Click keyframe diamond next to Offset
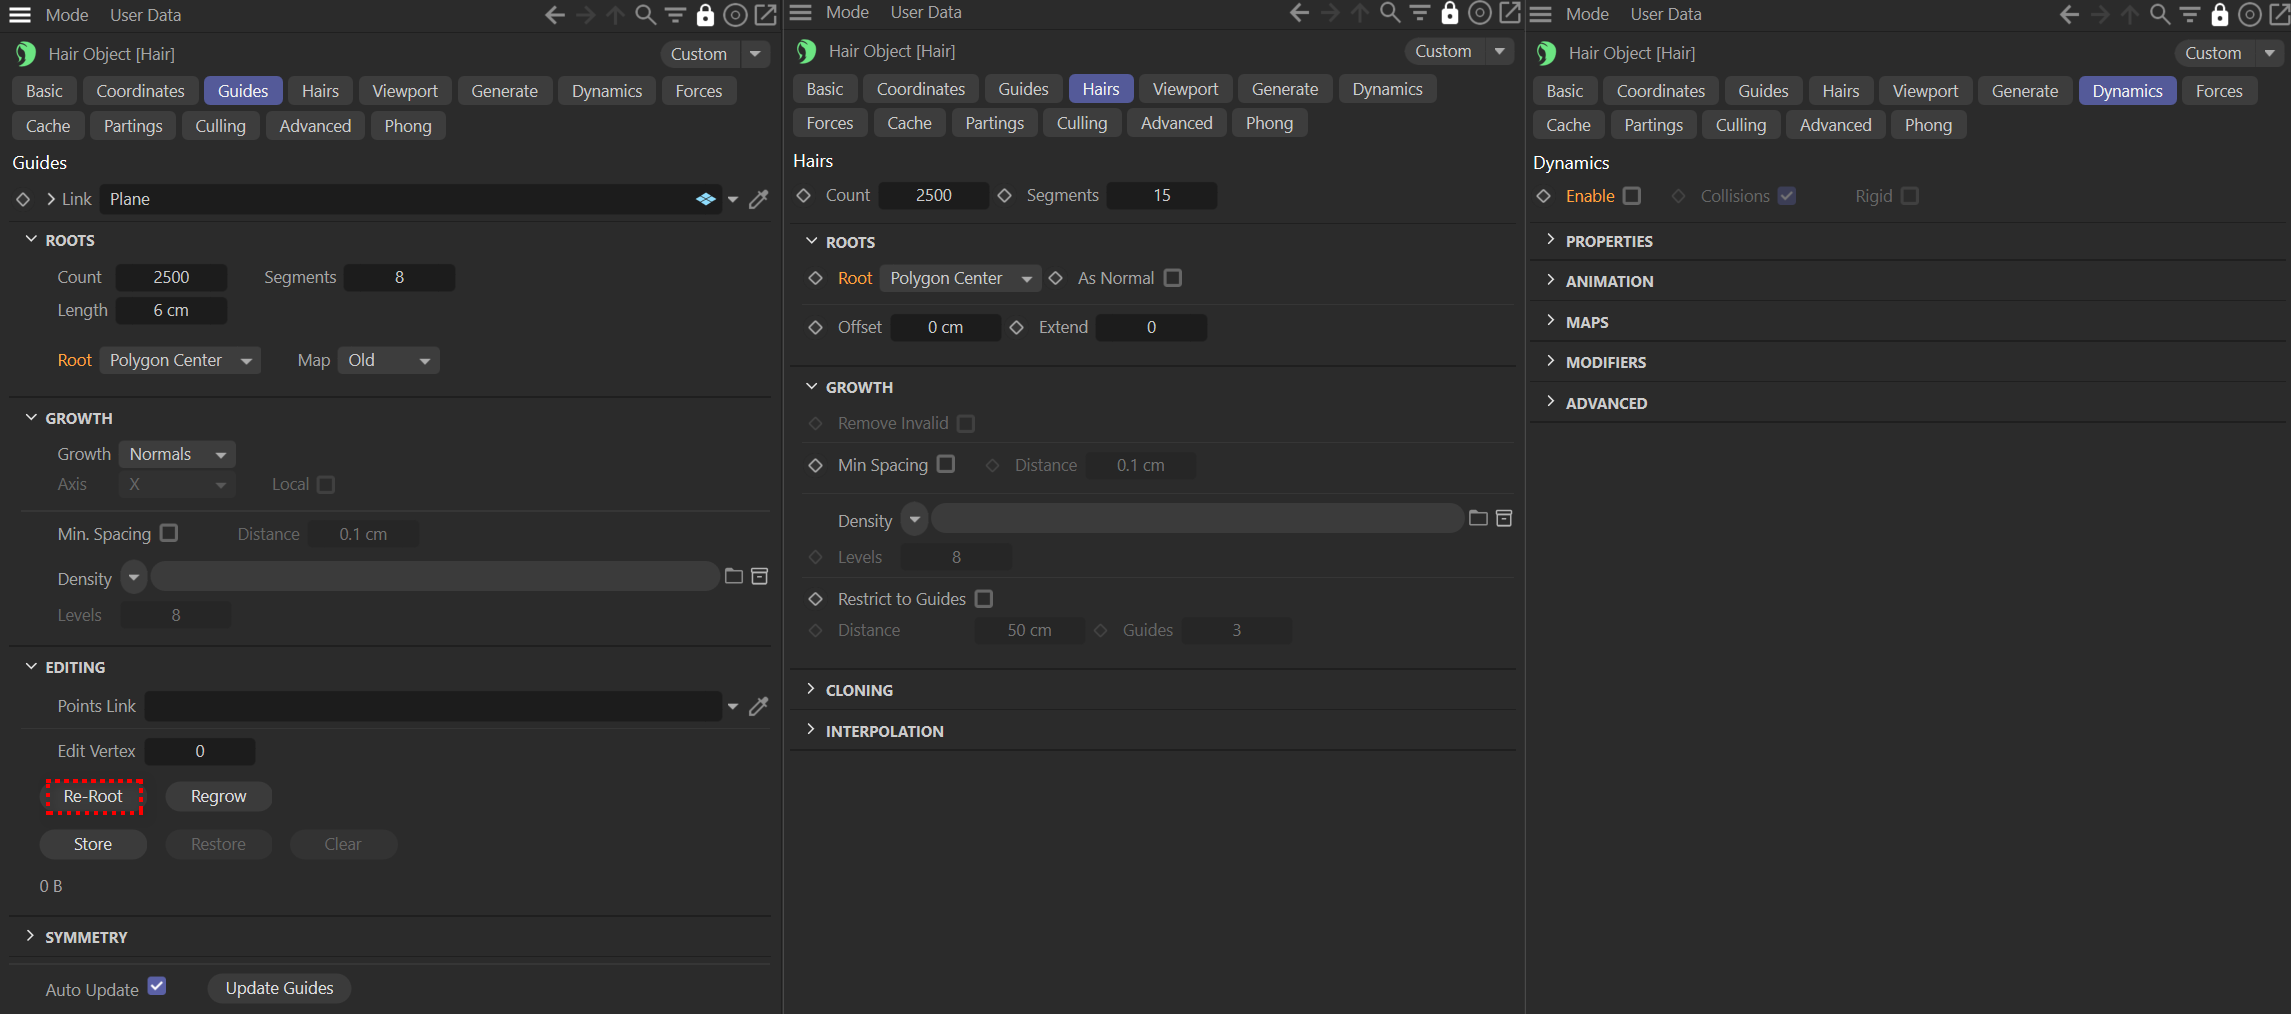2291x1014 pixels. (816, 327)
